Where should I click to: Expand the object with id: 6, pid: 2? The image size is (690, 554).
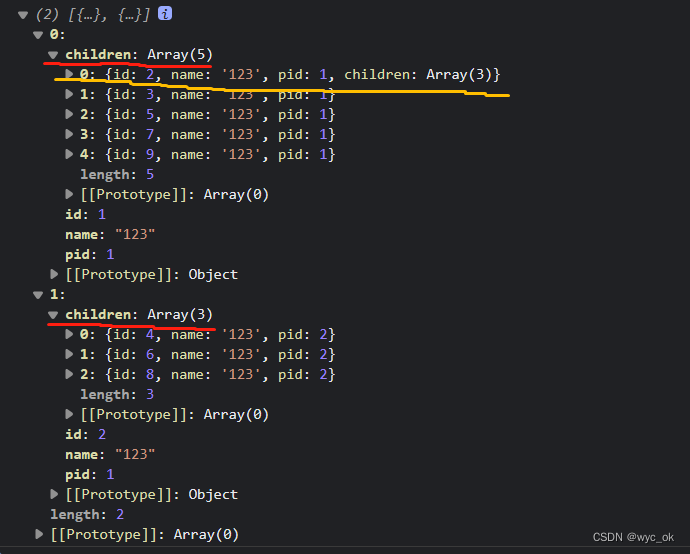point(69,354)
